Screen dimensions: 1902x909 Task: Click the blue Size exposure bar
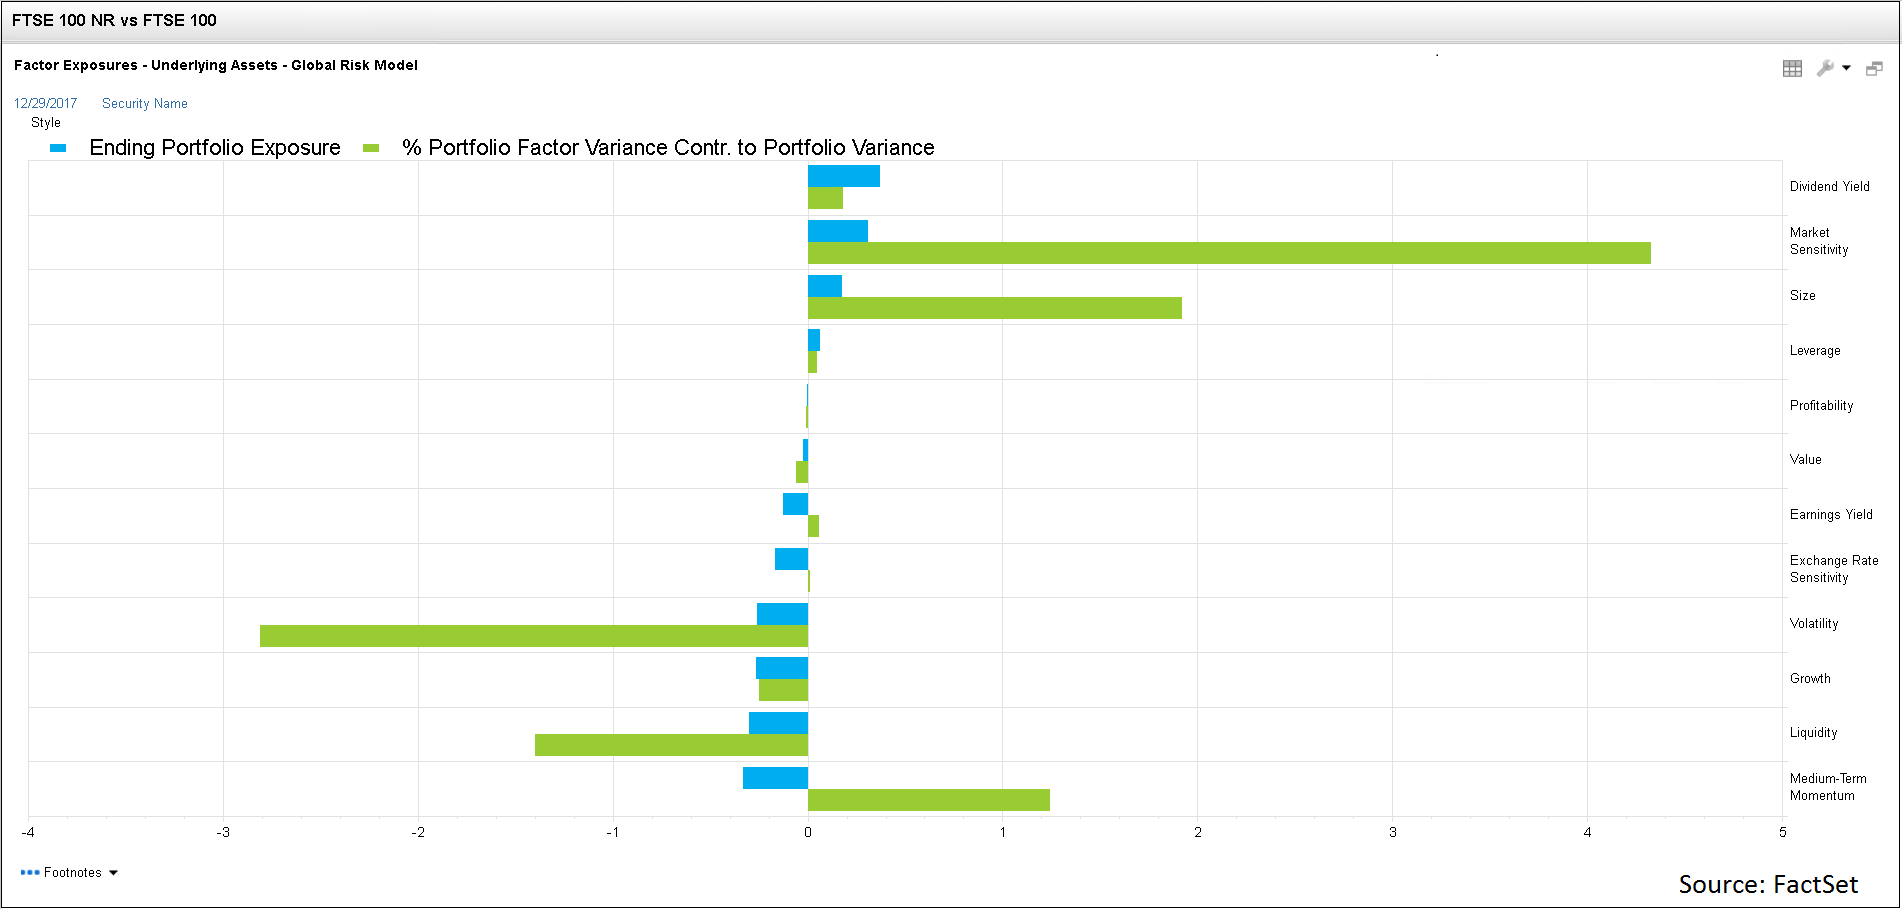[x=825, y=286]
